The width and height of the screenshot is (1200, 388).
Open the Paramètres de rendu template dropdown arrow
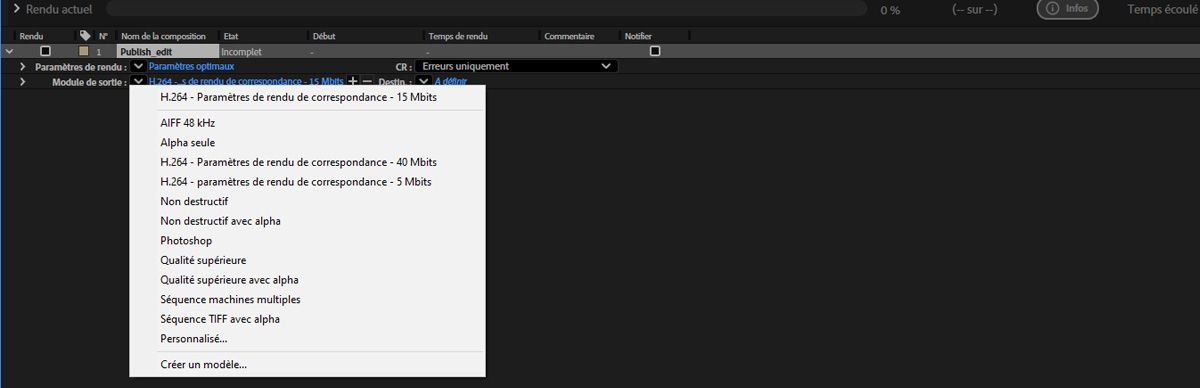point(138,66)
